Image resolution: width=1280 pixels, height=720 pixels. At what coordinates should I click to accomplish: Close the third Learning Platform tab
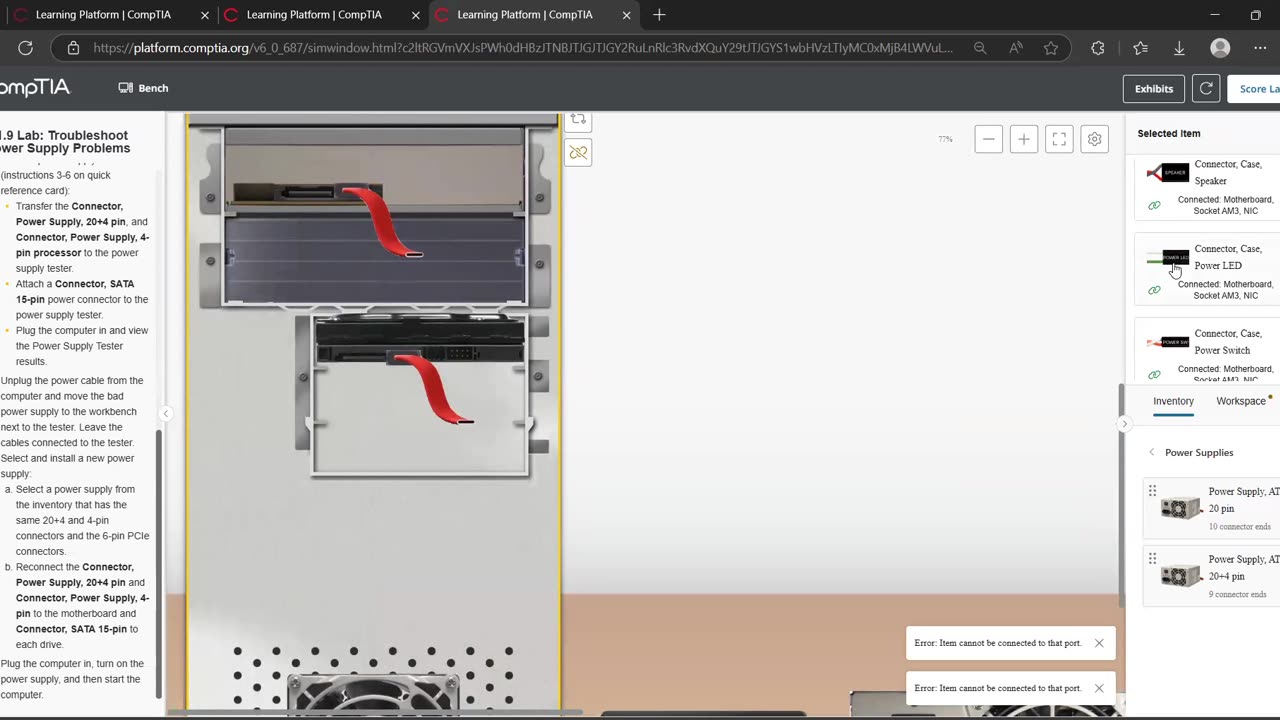pyautogui.click(x=627, y=15)
